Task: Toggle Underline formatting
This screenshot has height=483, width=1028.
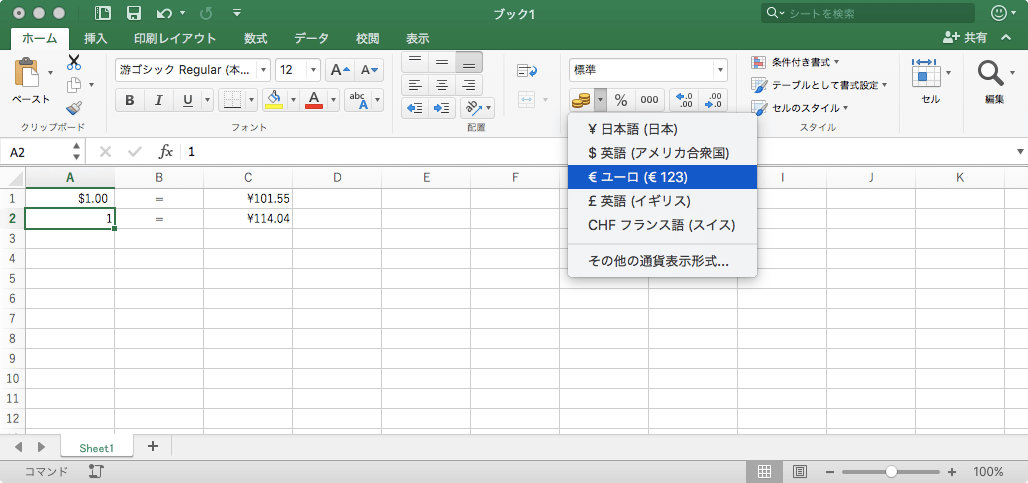Action: coord(188,100)
